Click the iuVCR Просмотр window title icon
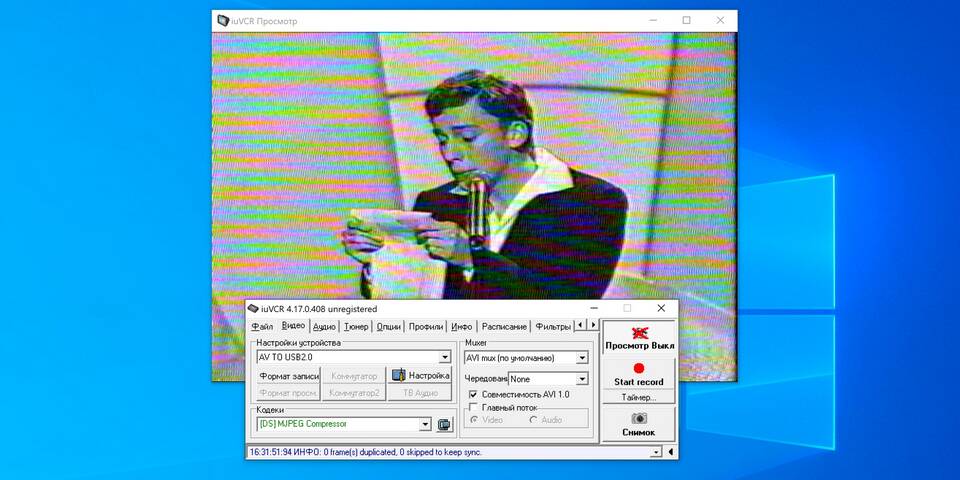The width and height of the screenshot is (960, 480). pyautogui.click(x=223, y=21)
